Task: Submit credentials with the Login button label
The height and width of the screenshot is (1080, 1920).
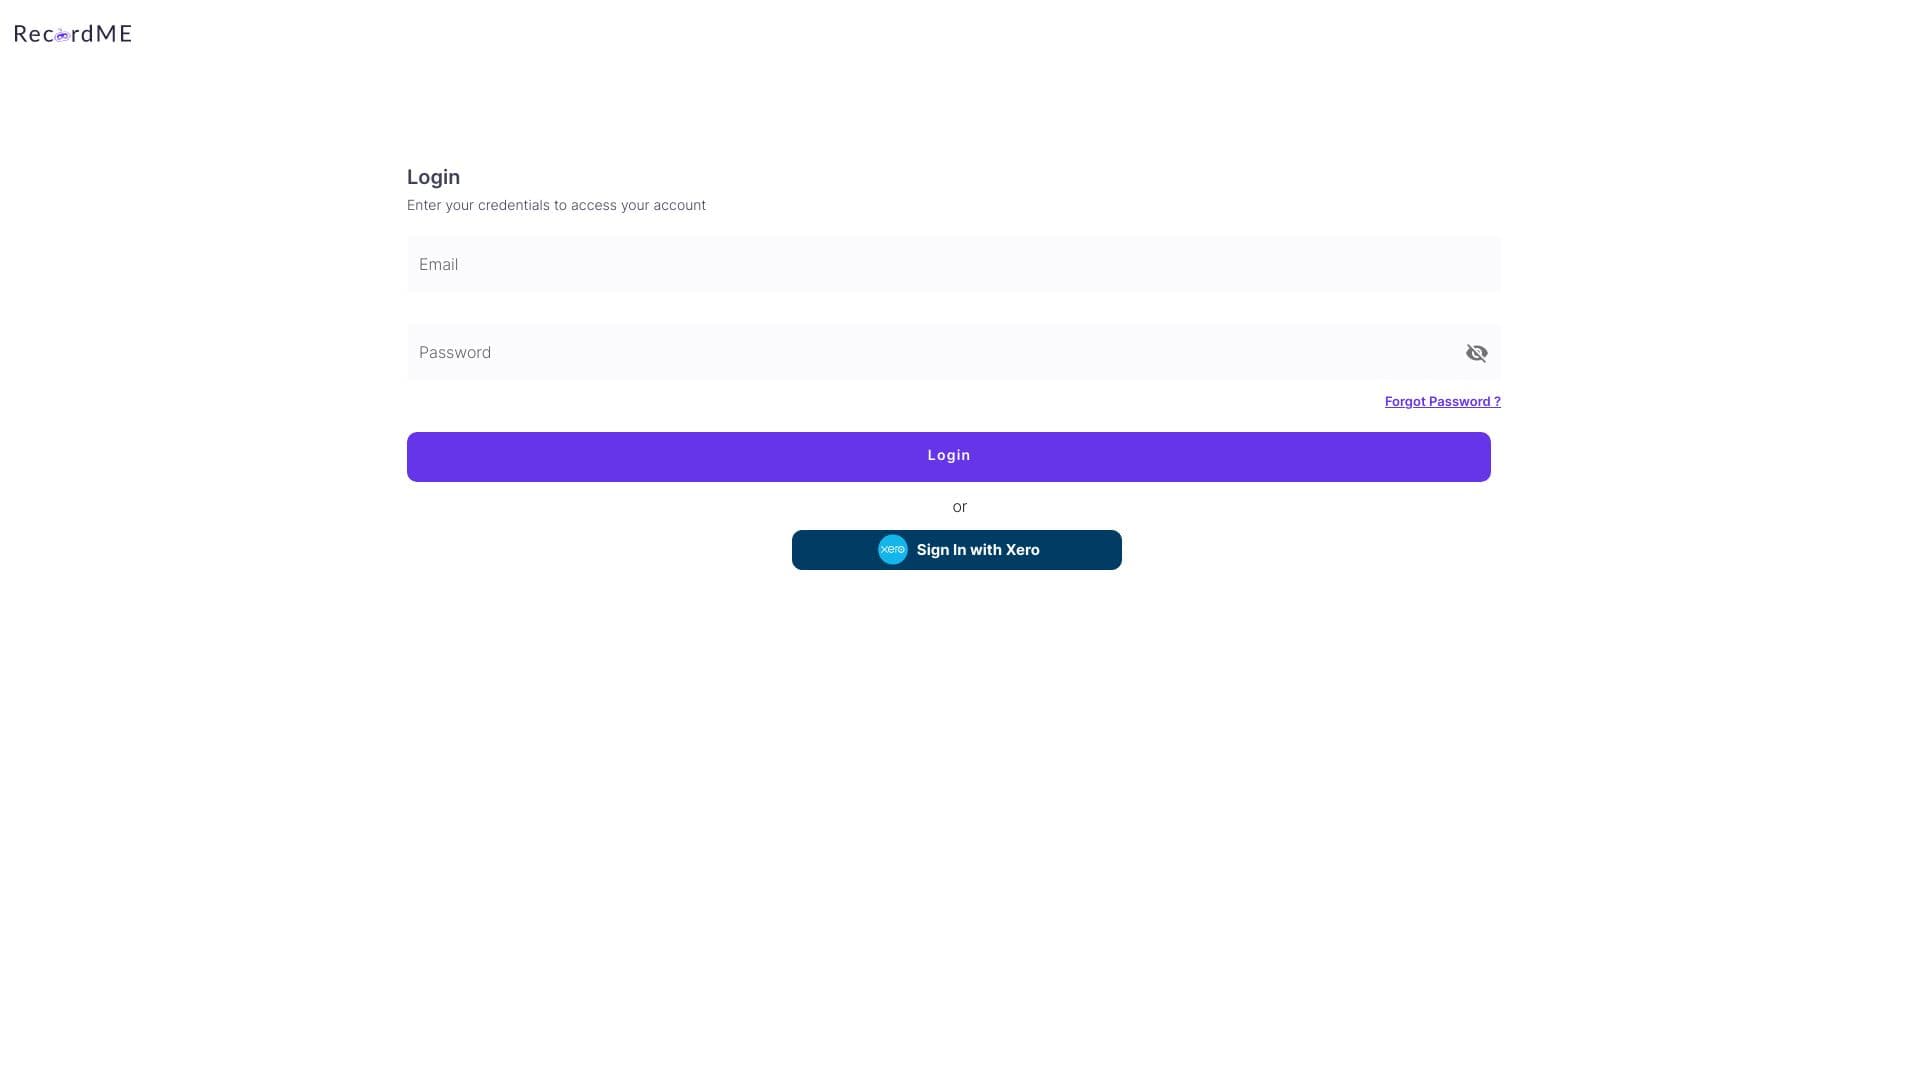Action: pos(948,456)
